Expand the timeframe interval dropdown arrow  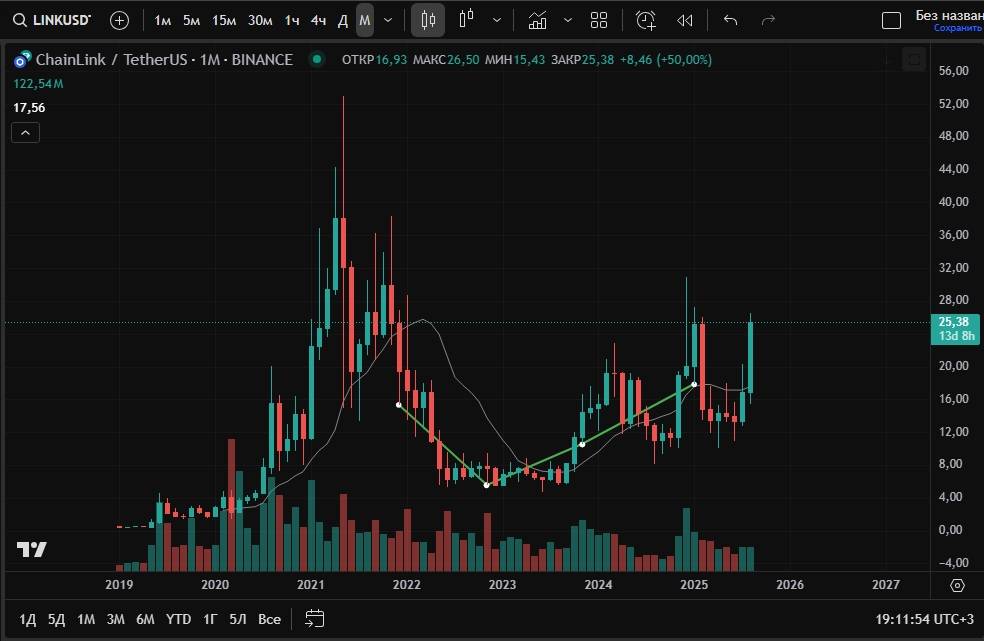pyautogui.click(x=388, y=20)
